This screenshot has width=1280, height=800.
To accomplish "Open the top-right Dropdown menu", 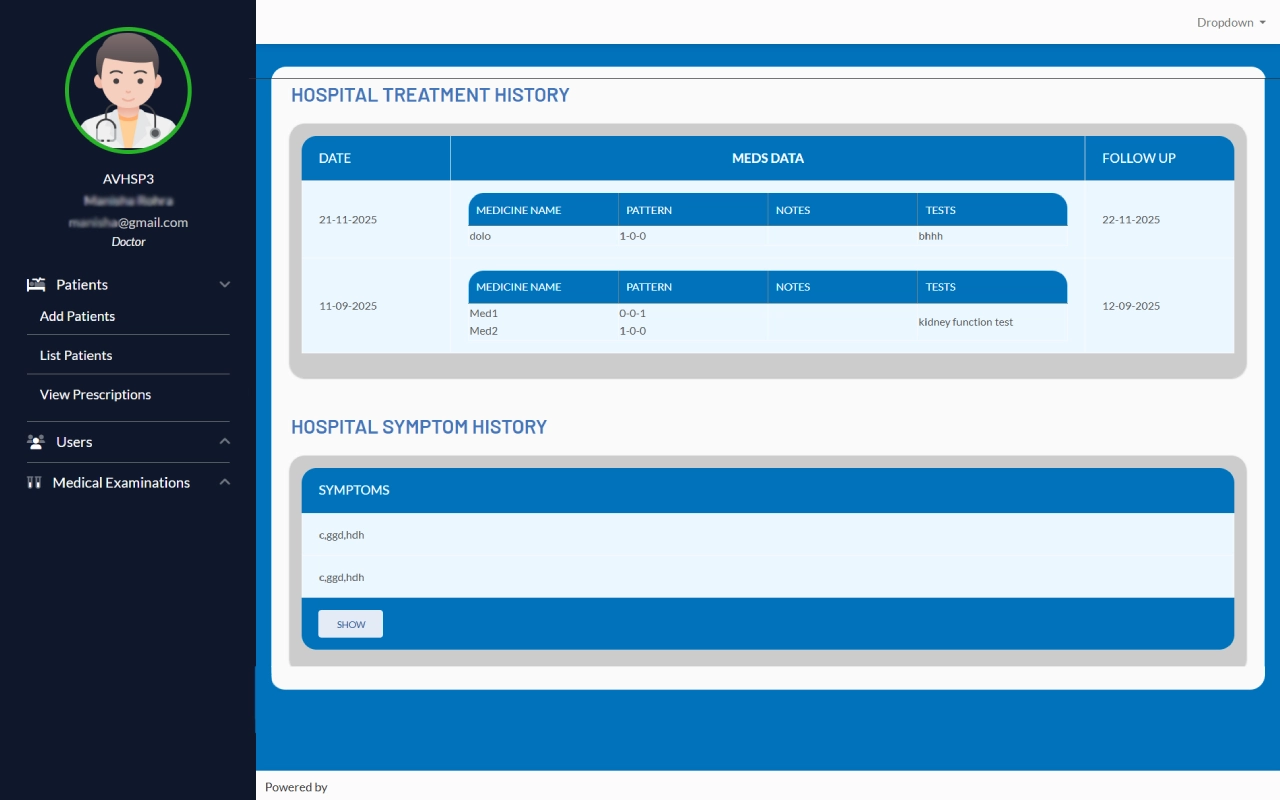I will pyautogui.click(x=1231, y=22).
